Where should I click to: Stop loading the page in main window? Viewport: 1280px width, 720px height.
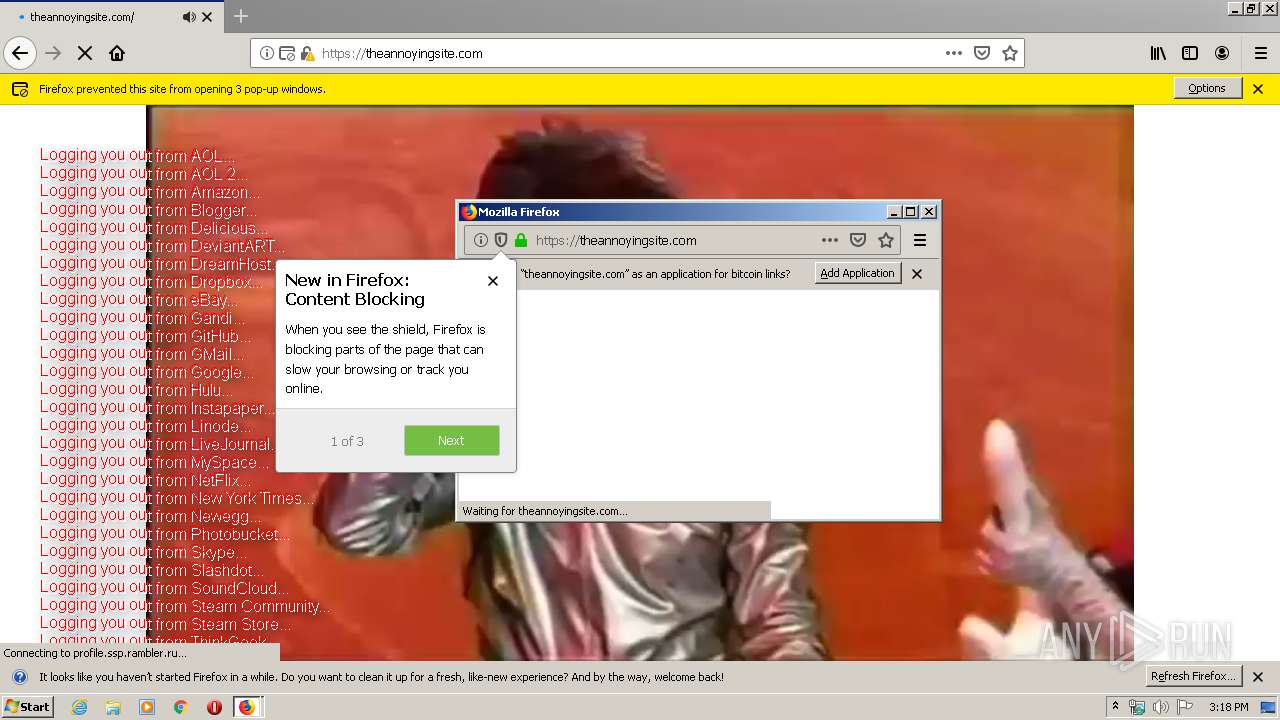85,53
